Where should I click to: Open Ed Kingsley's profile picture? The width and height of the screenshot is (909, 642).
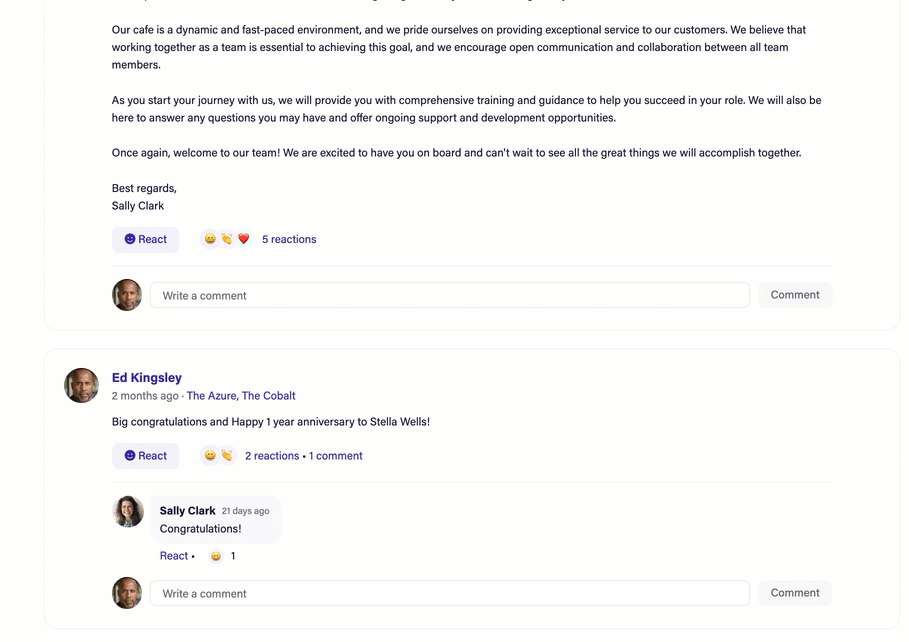coord(82,385)
